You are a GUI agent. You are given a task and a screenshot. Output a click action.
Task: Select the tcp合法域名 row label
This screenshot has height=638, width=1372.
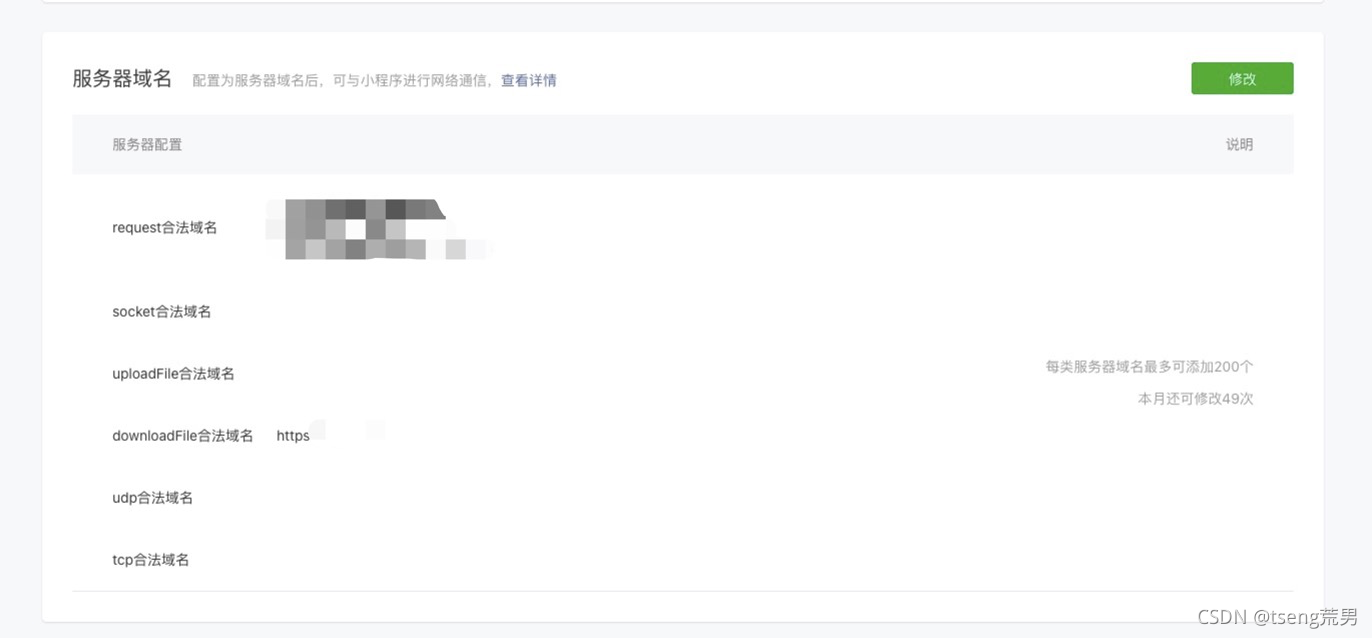point(151,560)
